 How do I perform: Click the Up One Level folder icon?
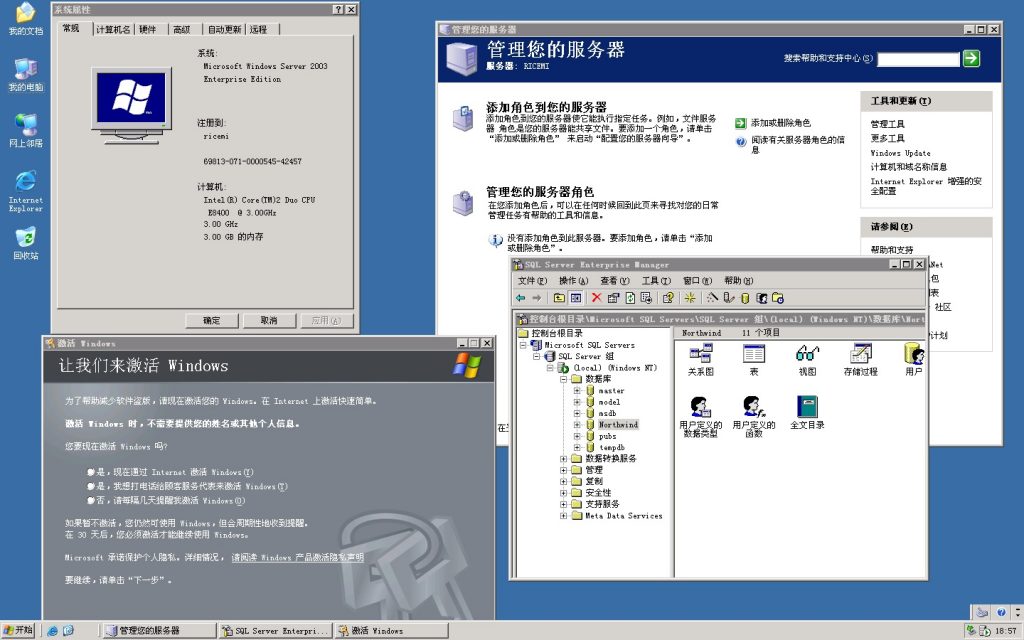click(560, 298)
